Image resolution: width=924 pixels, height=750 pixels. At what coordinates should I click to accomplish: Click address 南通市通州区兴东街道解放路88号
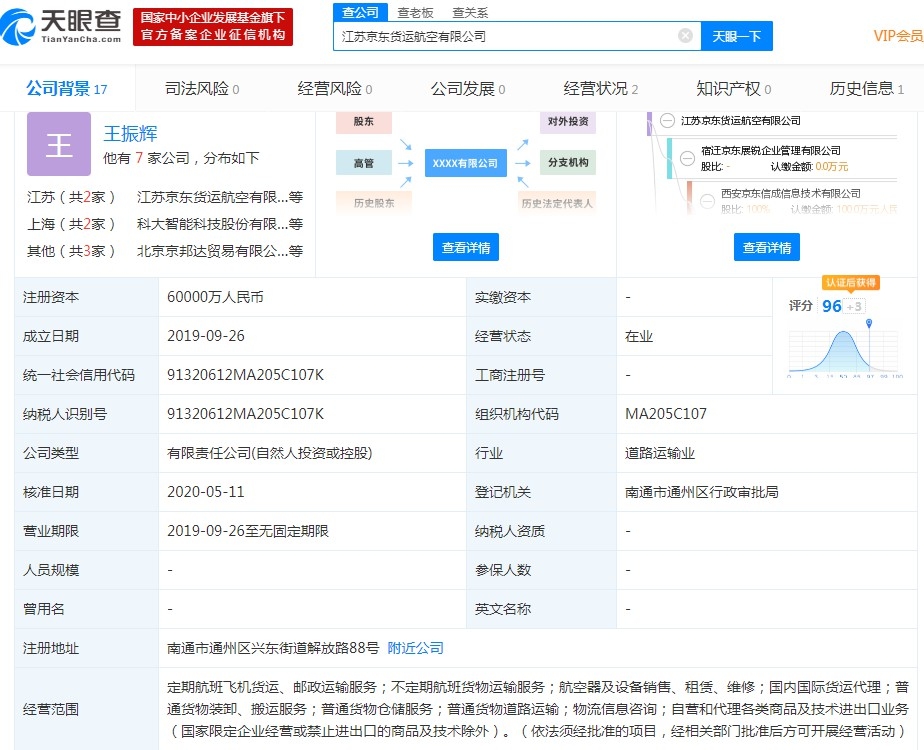(273, 648)
